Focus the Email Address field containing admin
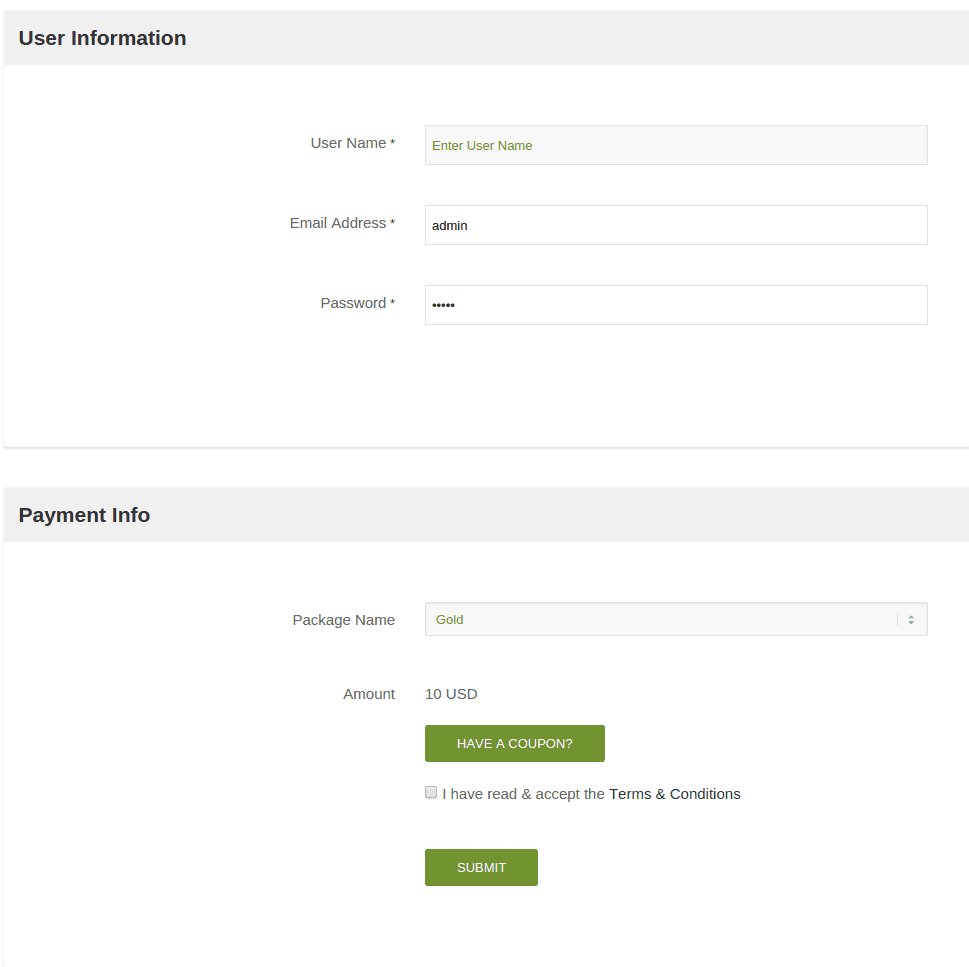This screenshot has width=969, height=967. coord(676,225)
